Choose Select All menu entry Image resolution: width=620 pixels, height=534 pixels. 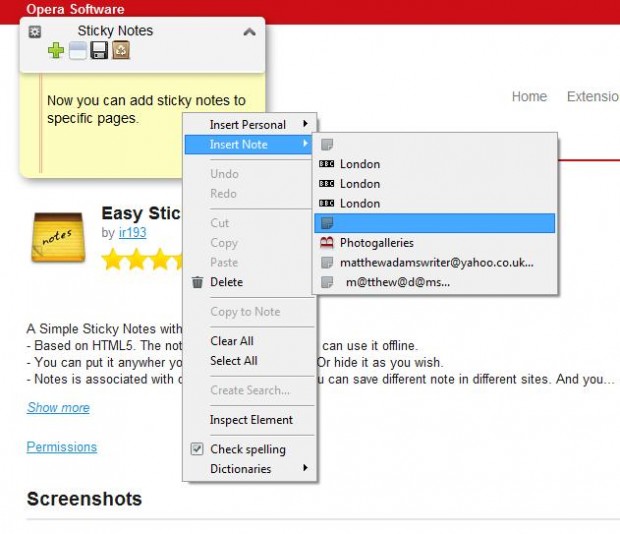click(x=250, y=360)
